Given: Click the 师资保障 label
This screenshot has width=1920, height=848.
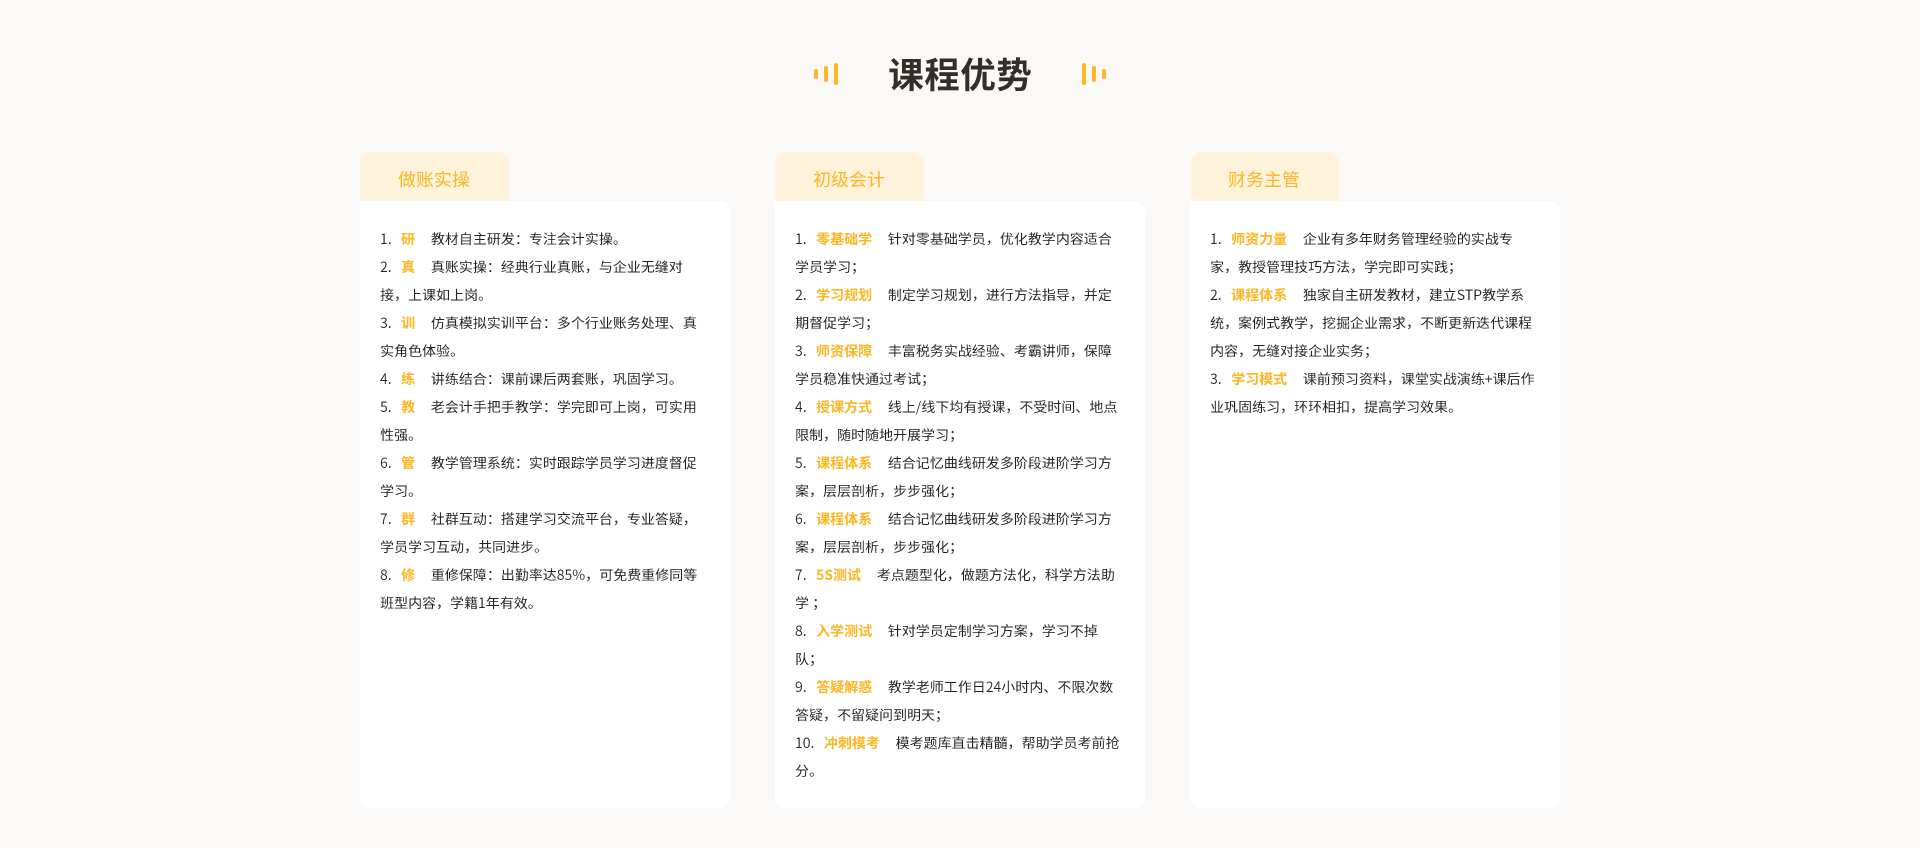Looking at the screenshot, I should (844, 351).
